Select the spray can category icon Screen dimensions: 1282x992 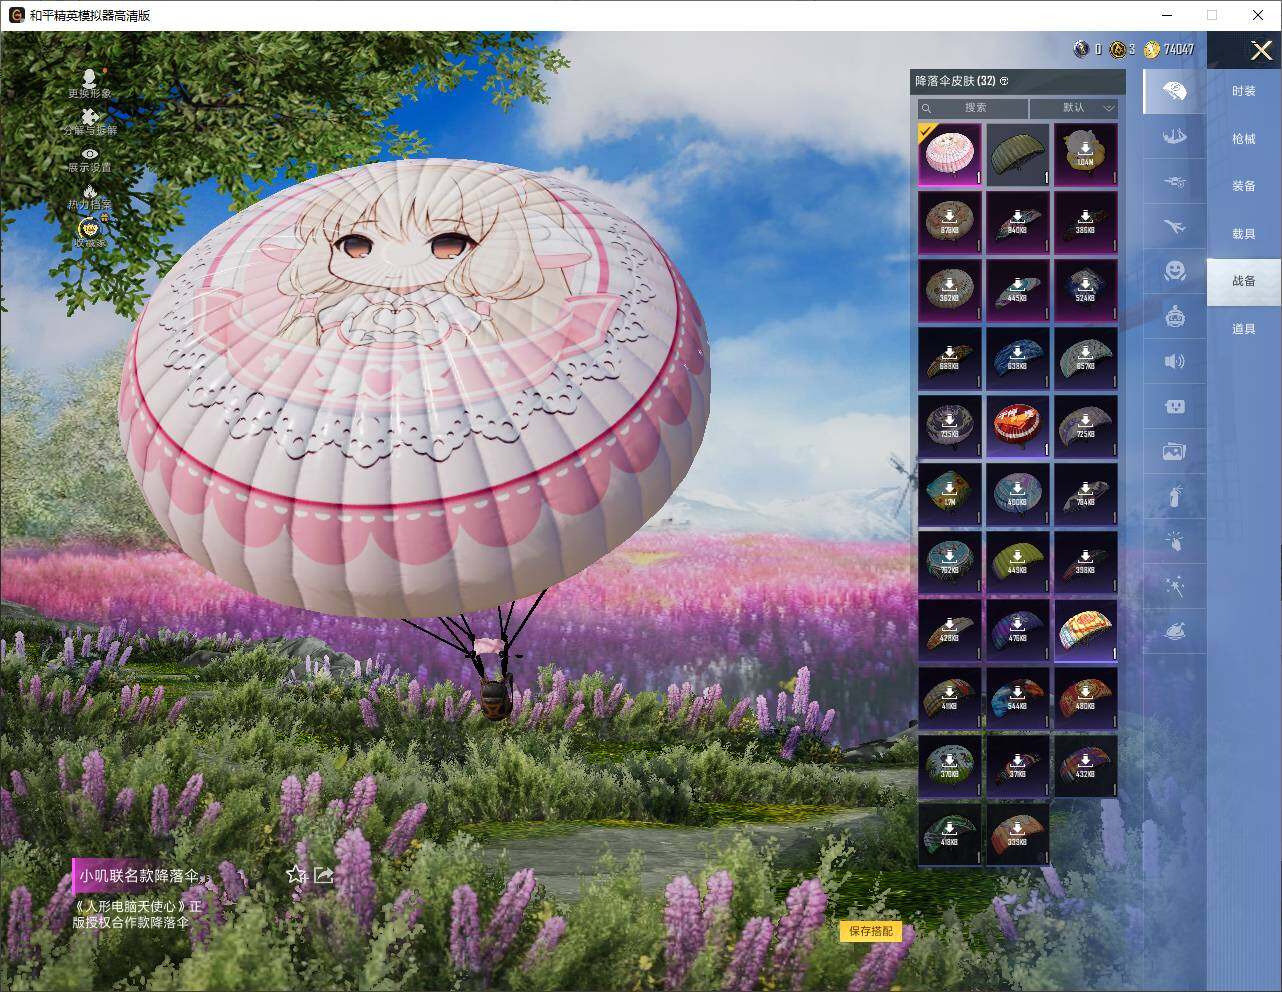(x=1175, y=496)
